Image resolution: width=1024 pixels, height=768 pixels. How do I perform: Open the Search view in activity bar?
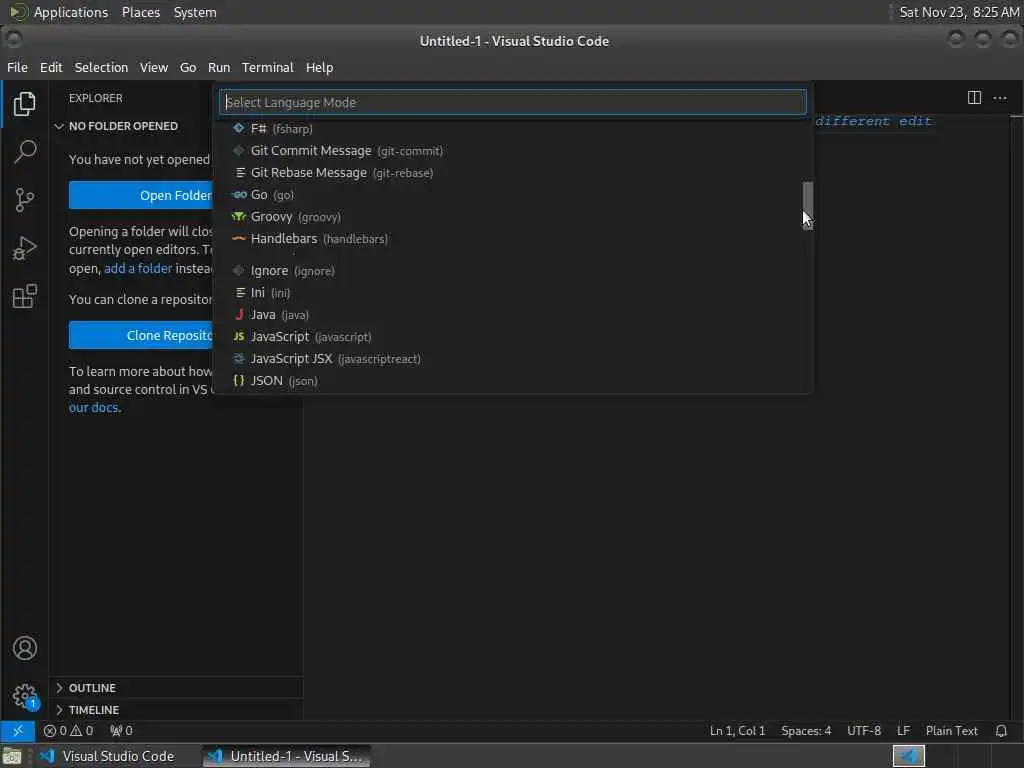(24, 152)
